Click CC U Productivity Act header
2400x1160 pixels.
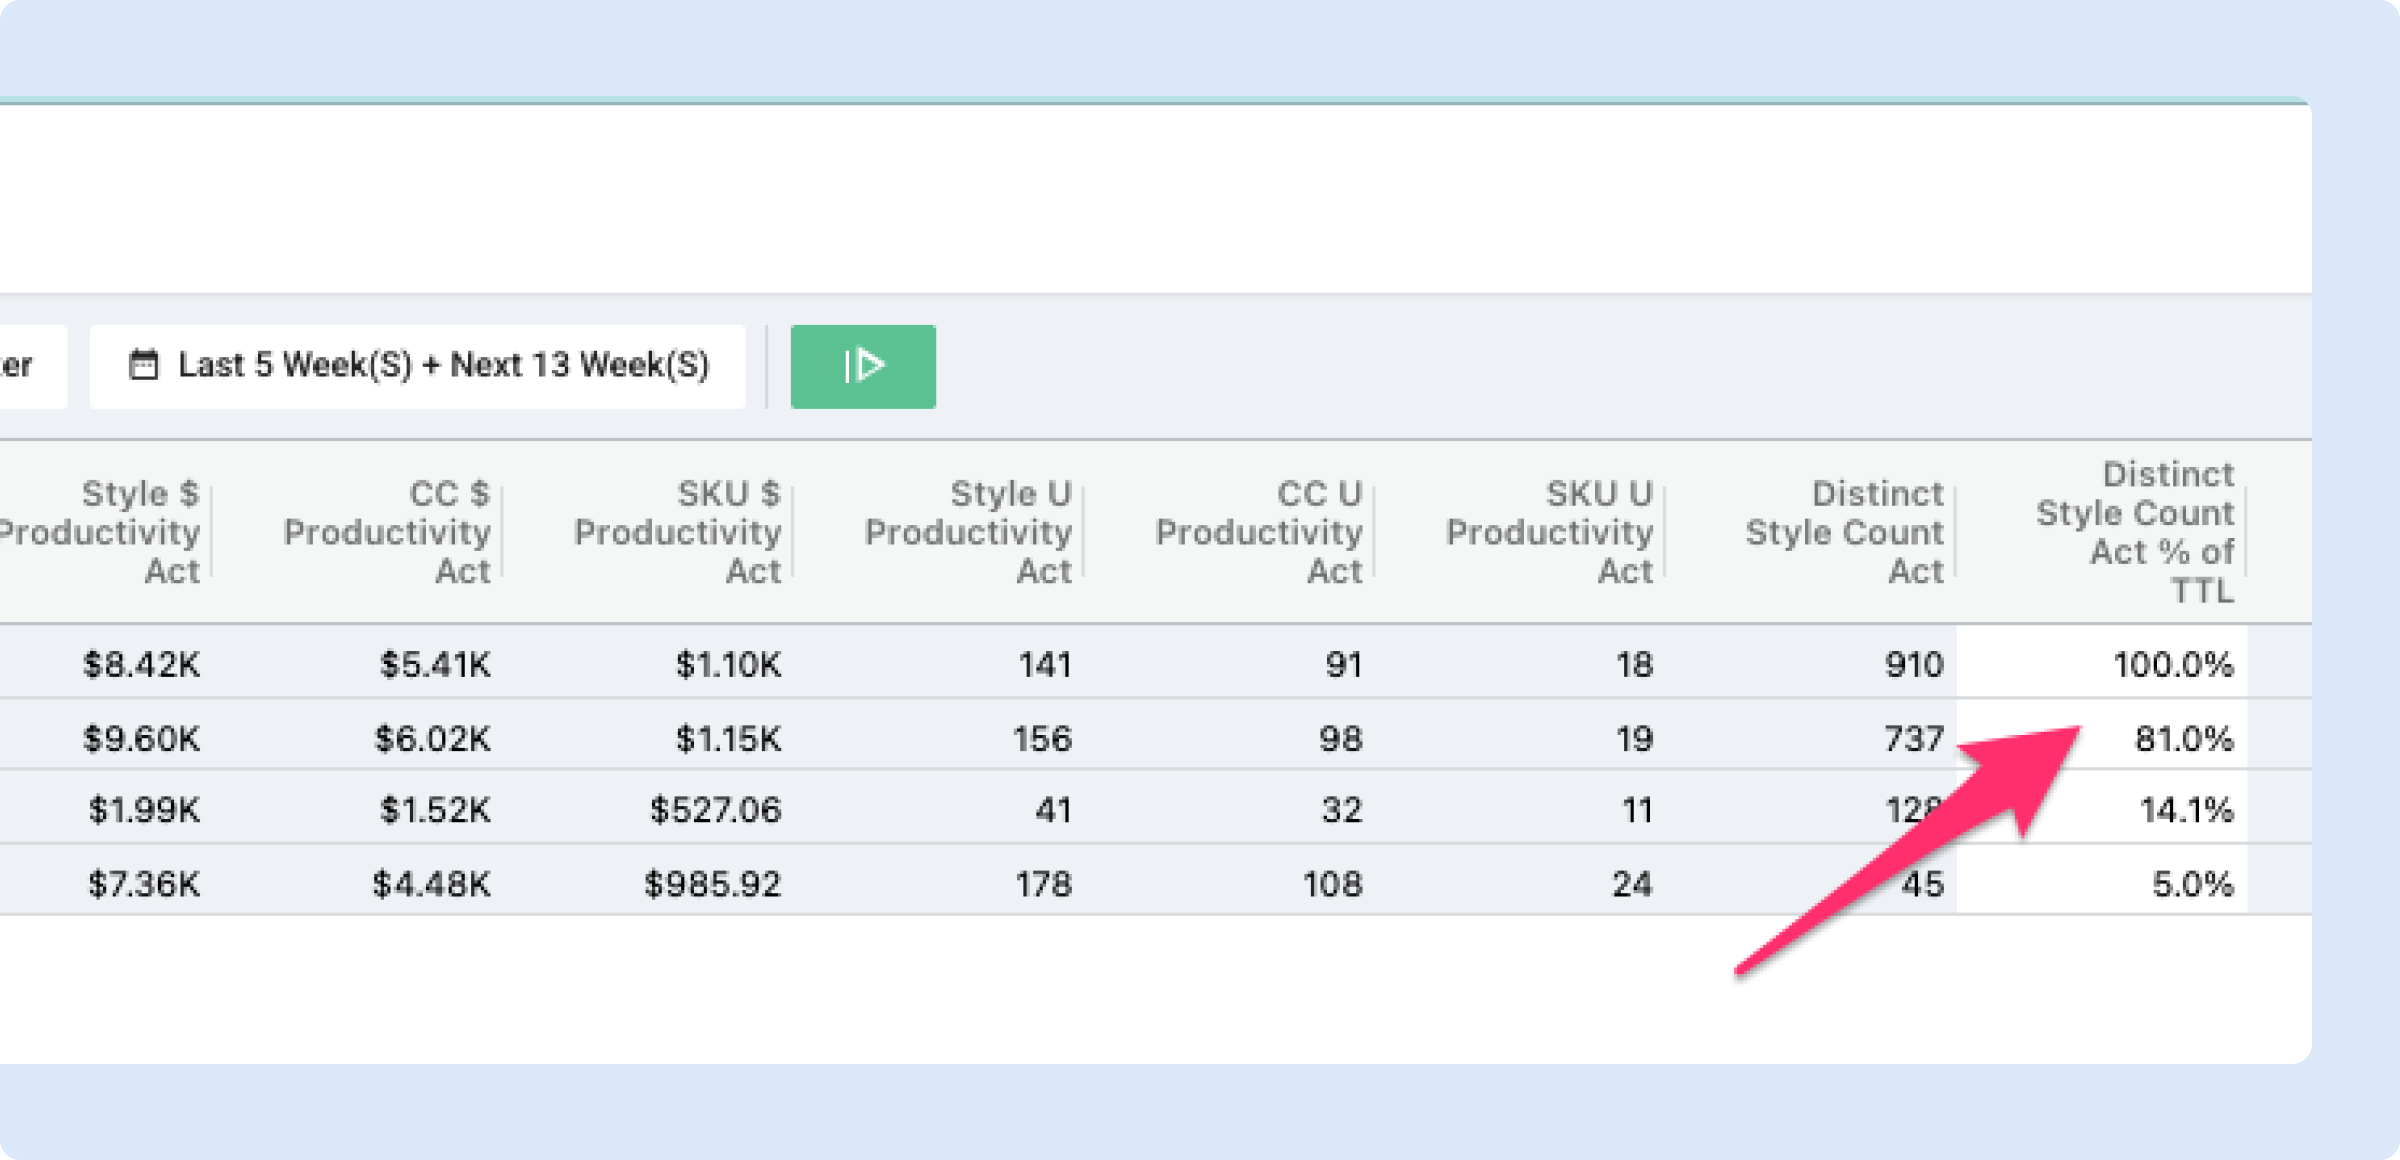1259,532
